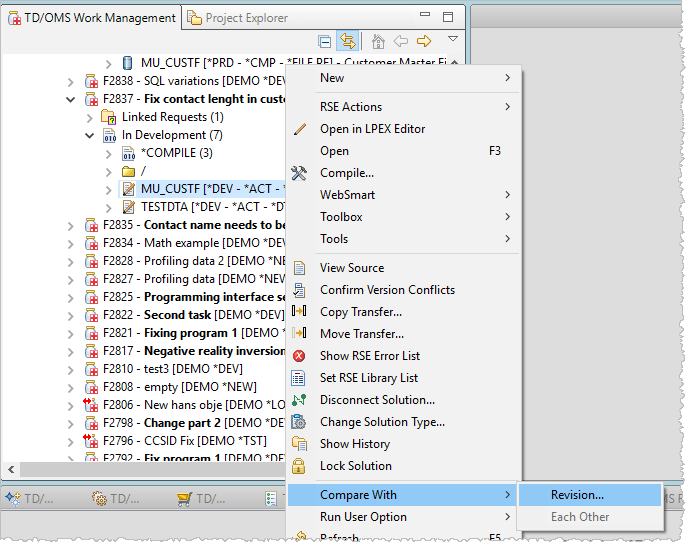Viewport: 687px width, 546px height.
Task: Click the yellow forward arrow icon
Action: 424,42
